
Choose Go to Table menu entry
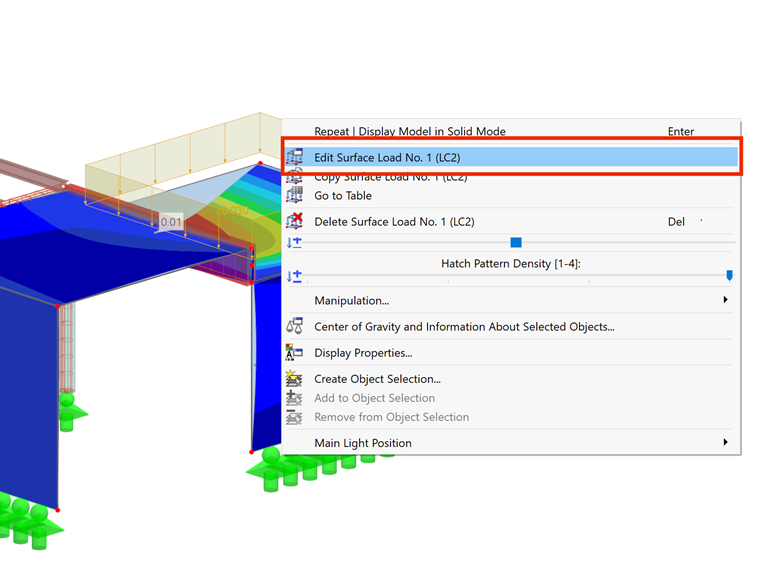click(509, 196)
